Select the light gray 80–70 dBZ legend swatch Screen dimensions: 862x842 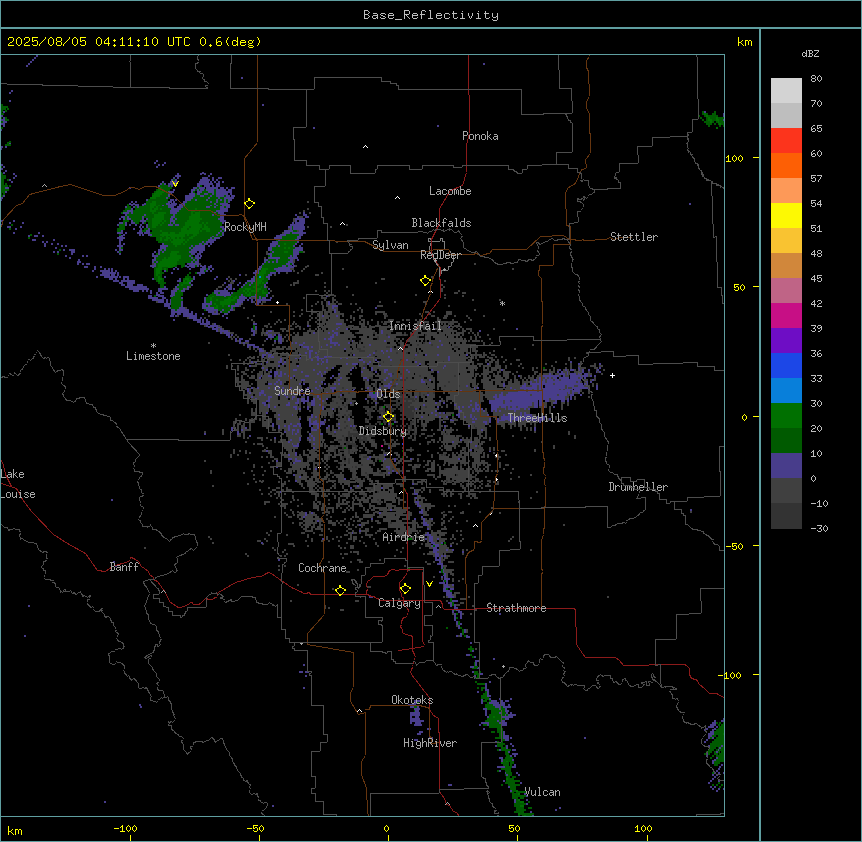[786, 91]
